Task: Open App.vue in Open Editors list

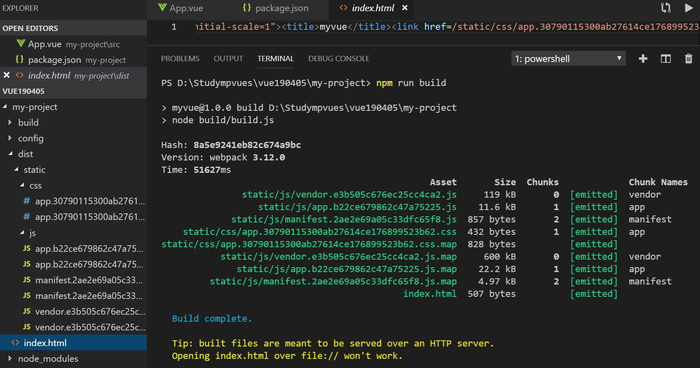Action: (x=73, y=44)
